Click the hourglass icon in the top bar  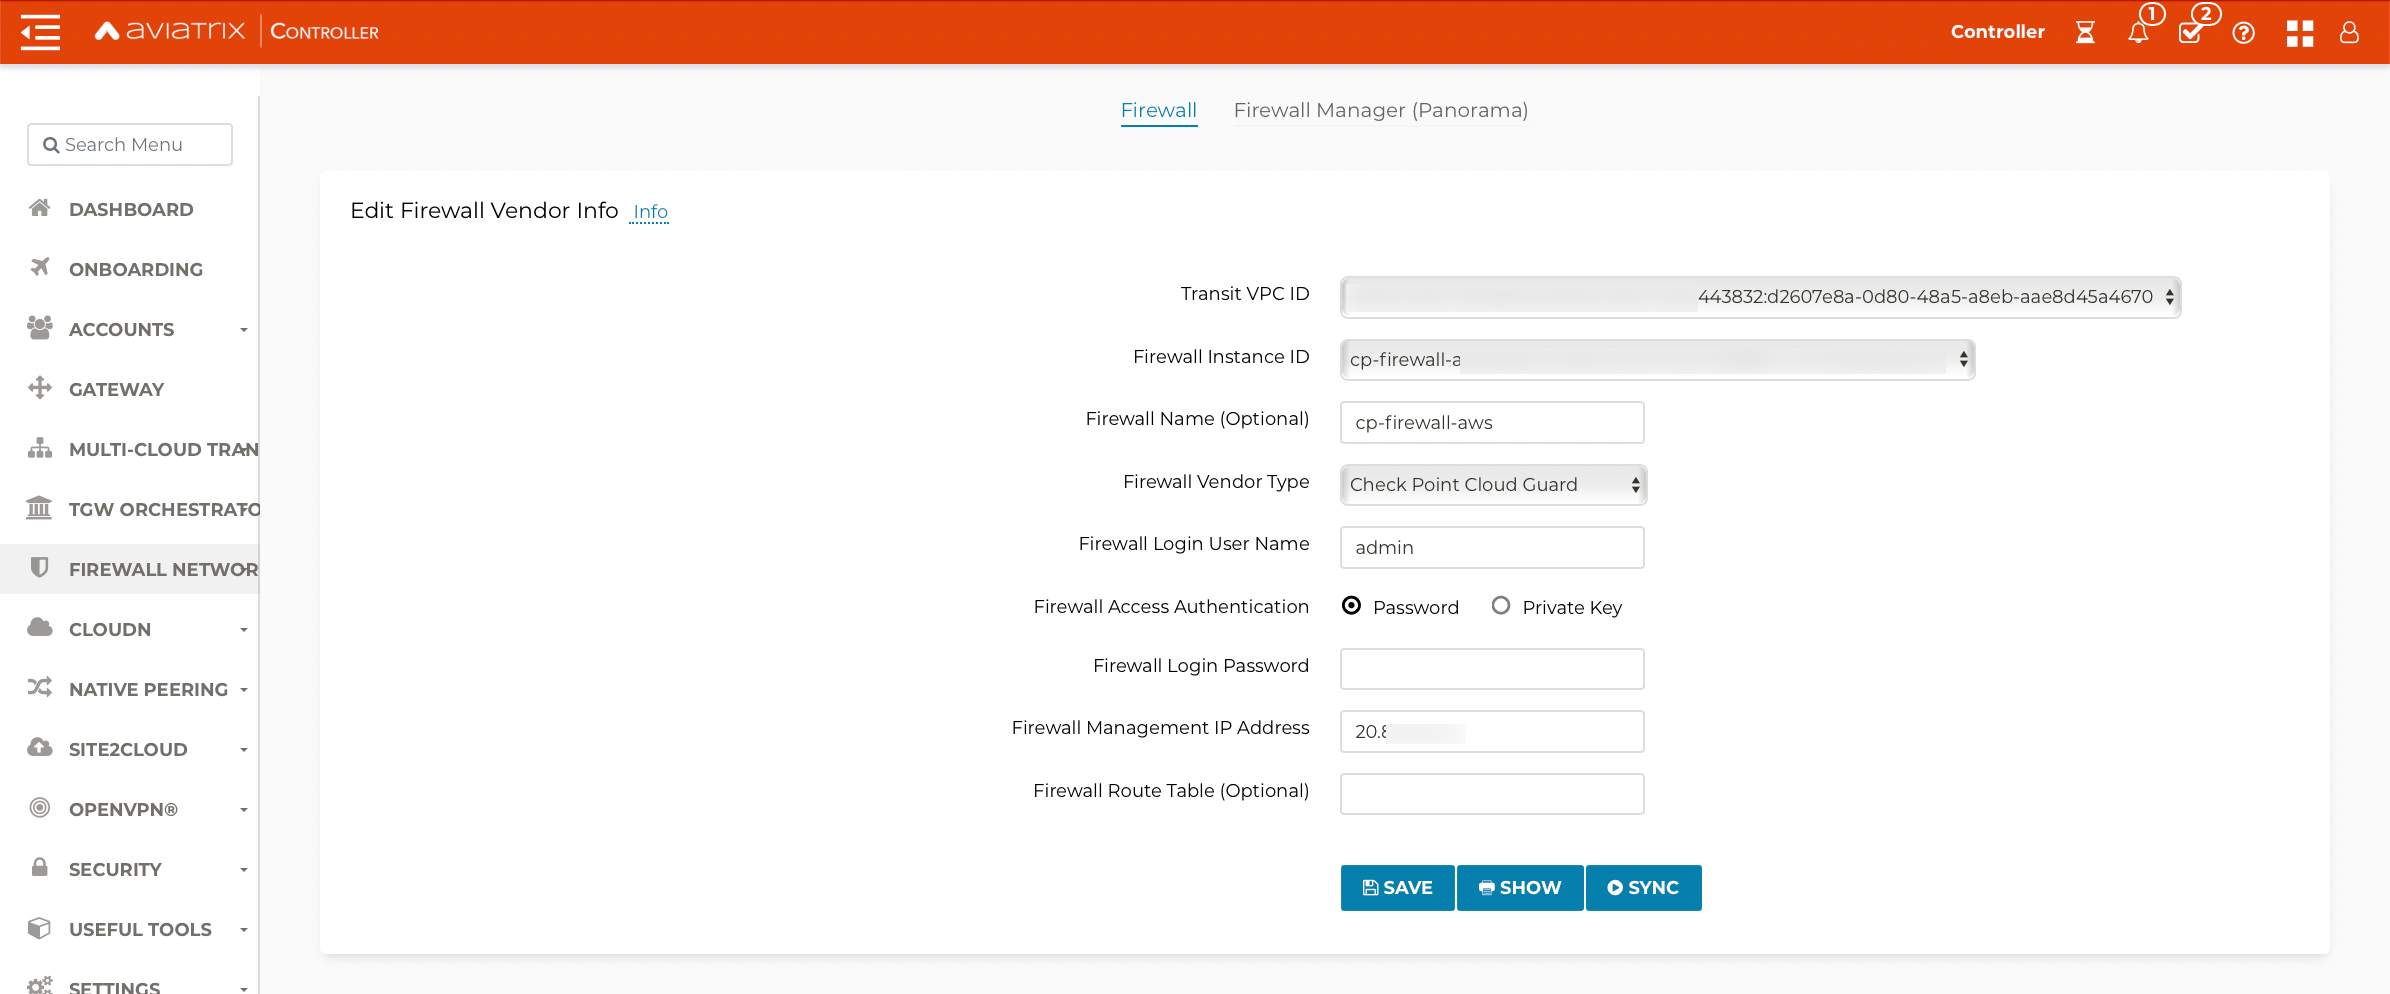[2086, 33]
